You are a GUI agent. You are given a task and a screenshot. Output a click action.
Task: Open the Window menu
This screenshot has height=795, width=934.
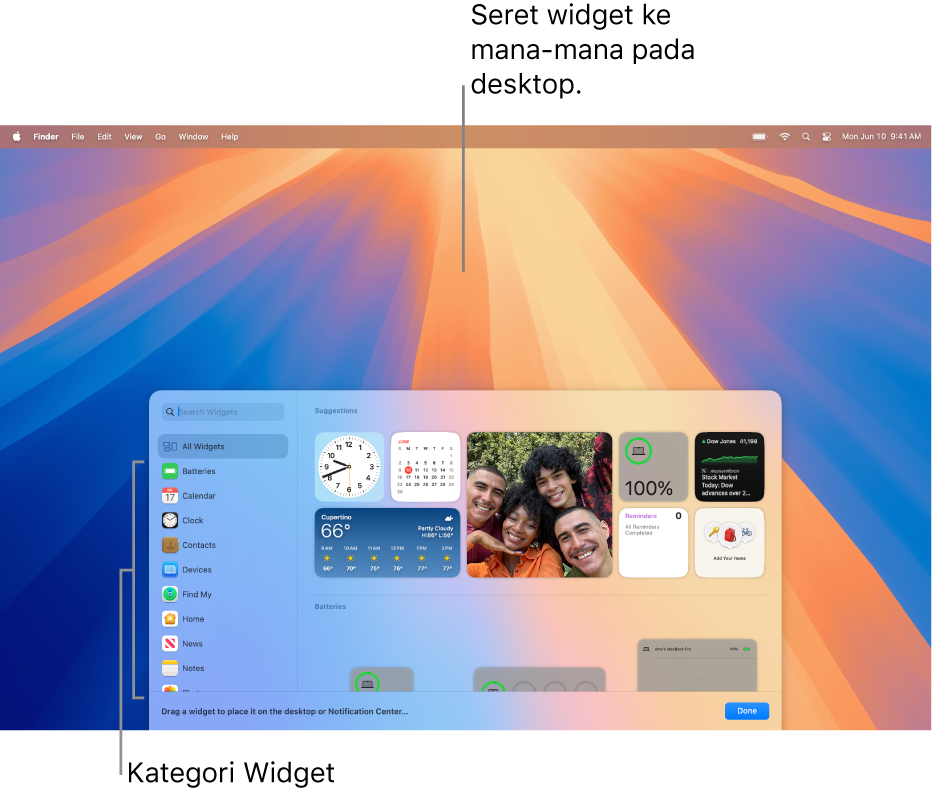click(x=194, y=137)
